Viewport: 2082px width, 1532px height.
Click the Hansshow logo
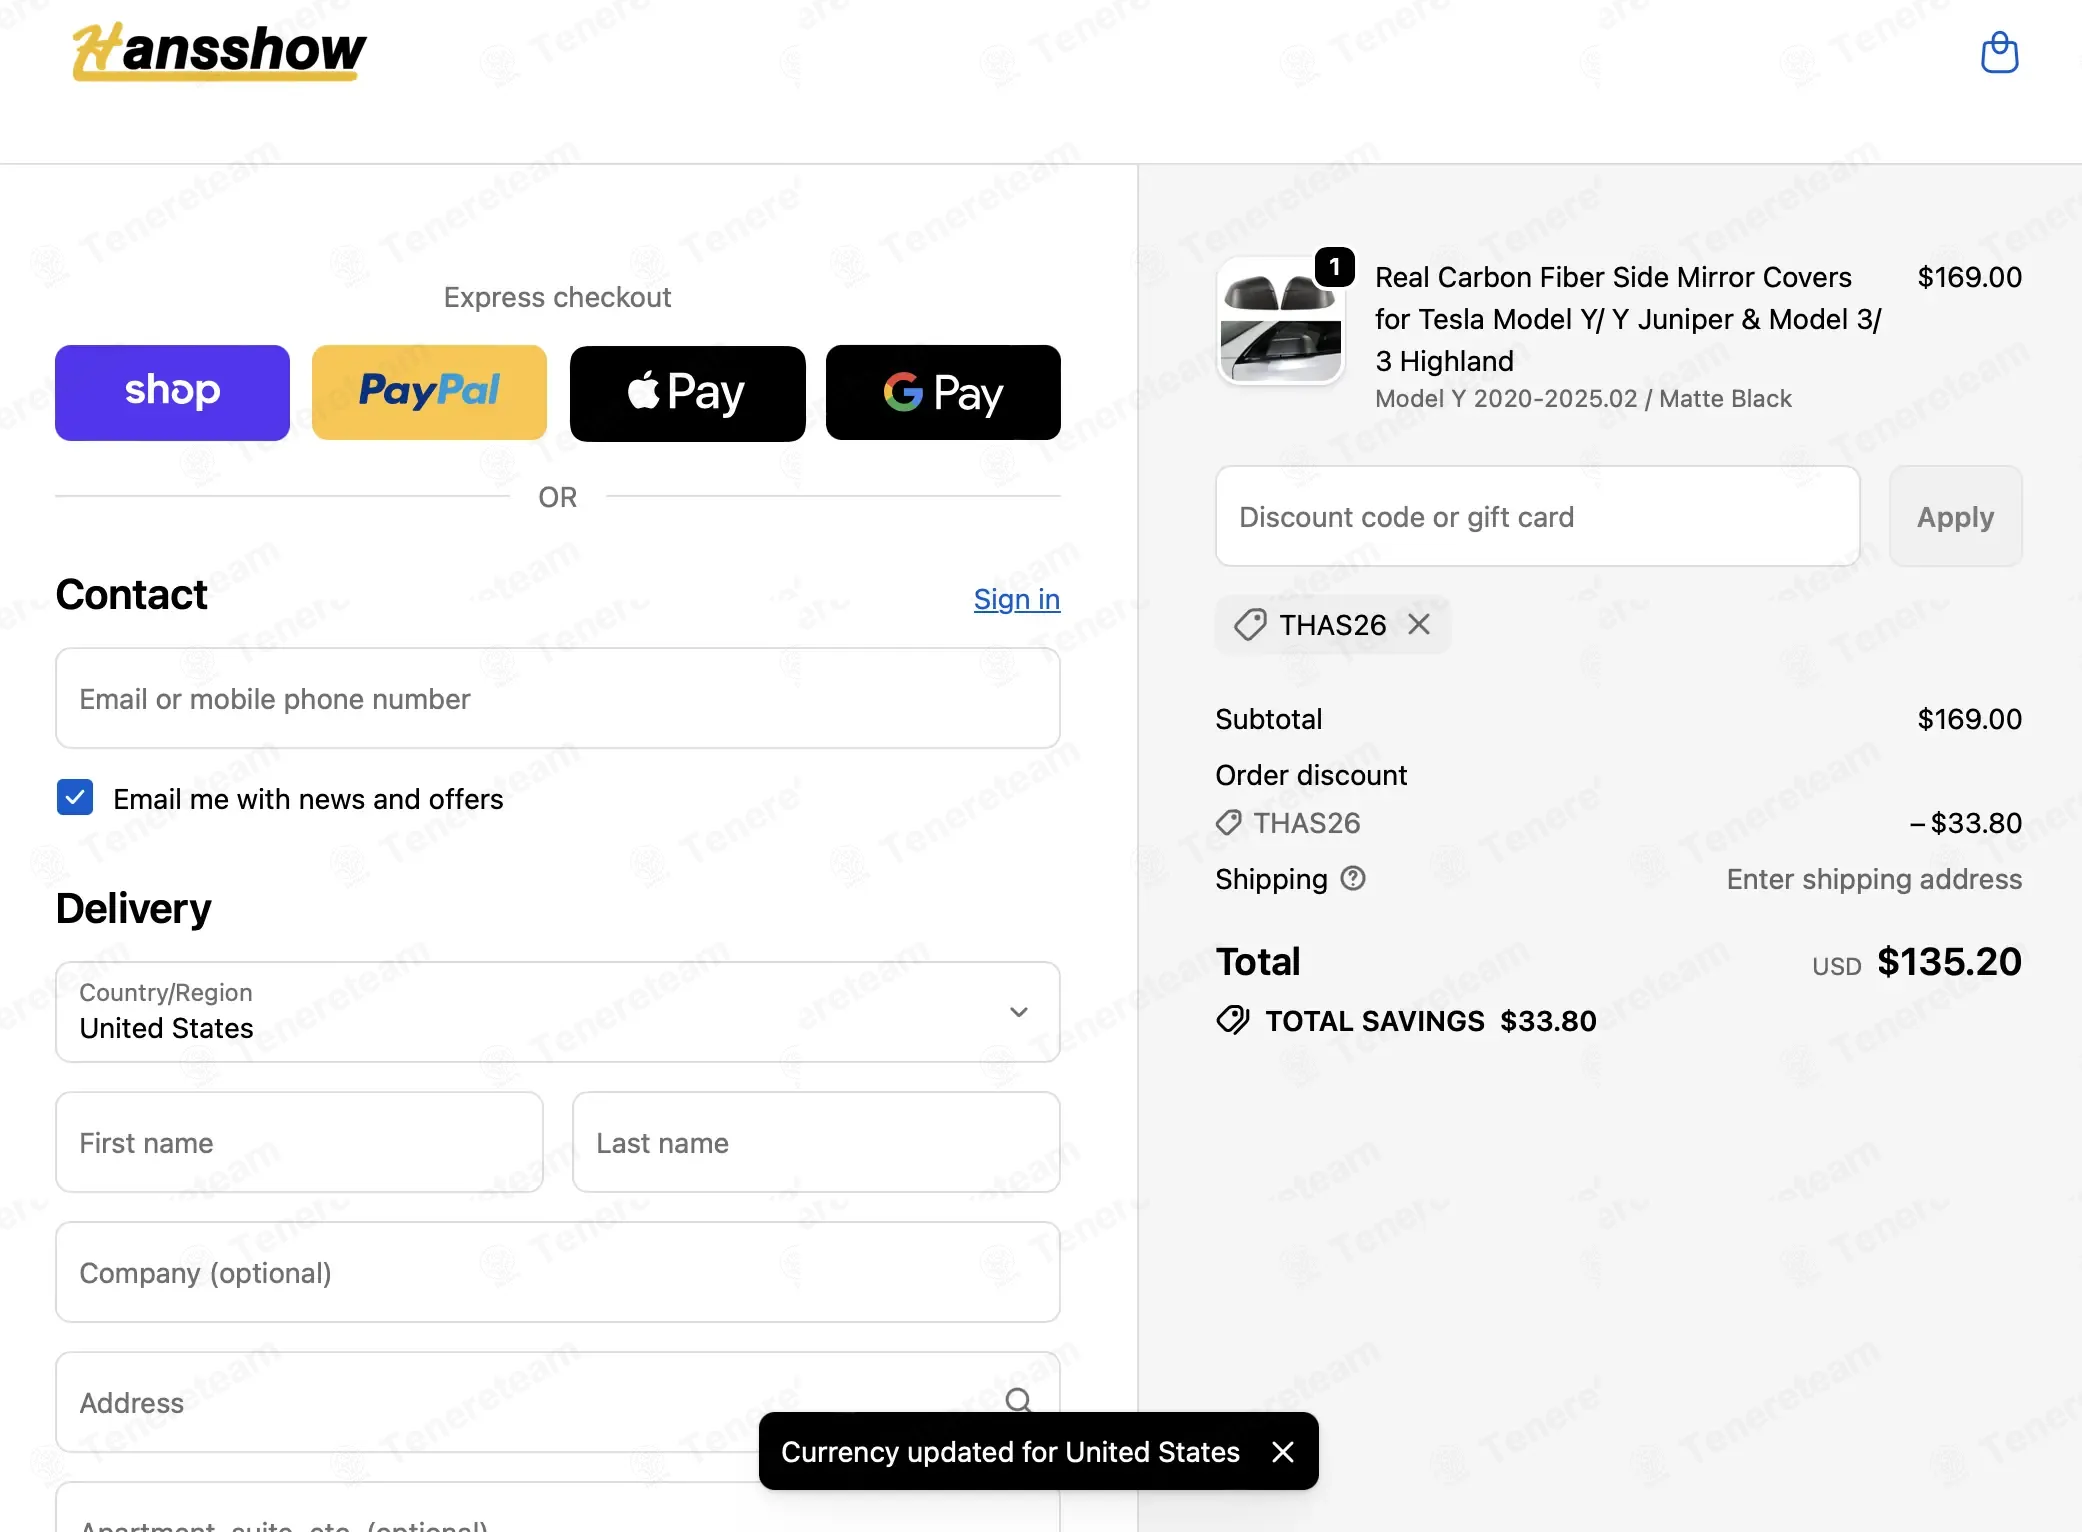click(219, 51)
